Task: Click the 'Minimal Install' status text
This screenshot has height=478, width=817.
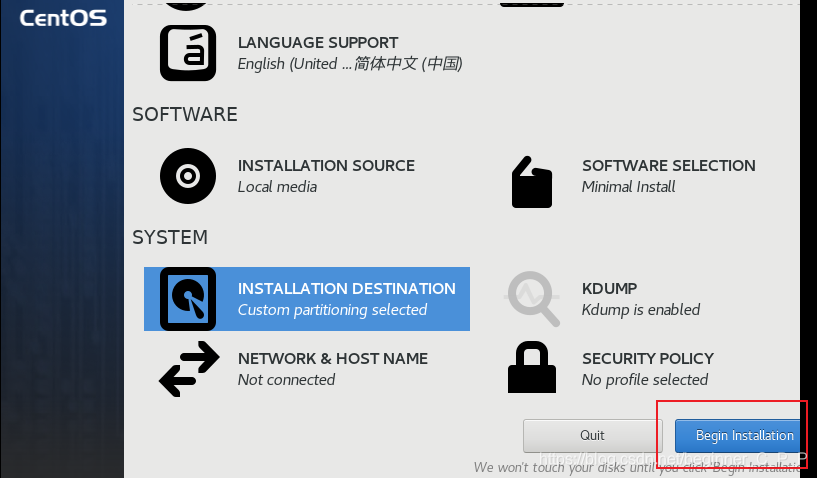Action: click(x=628, y=187)
